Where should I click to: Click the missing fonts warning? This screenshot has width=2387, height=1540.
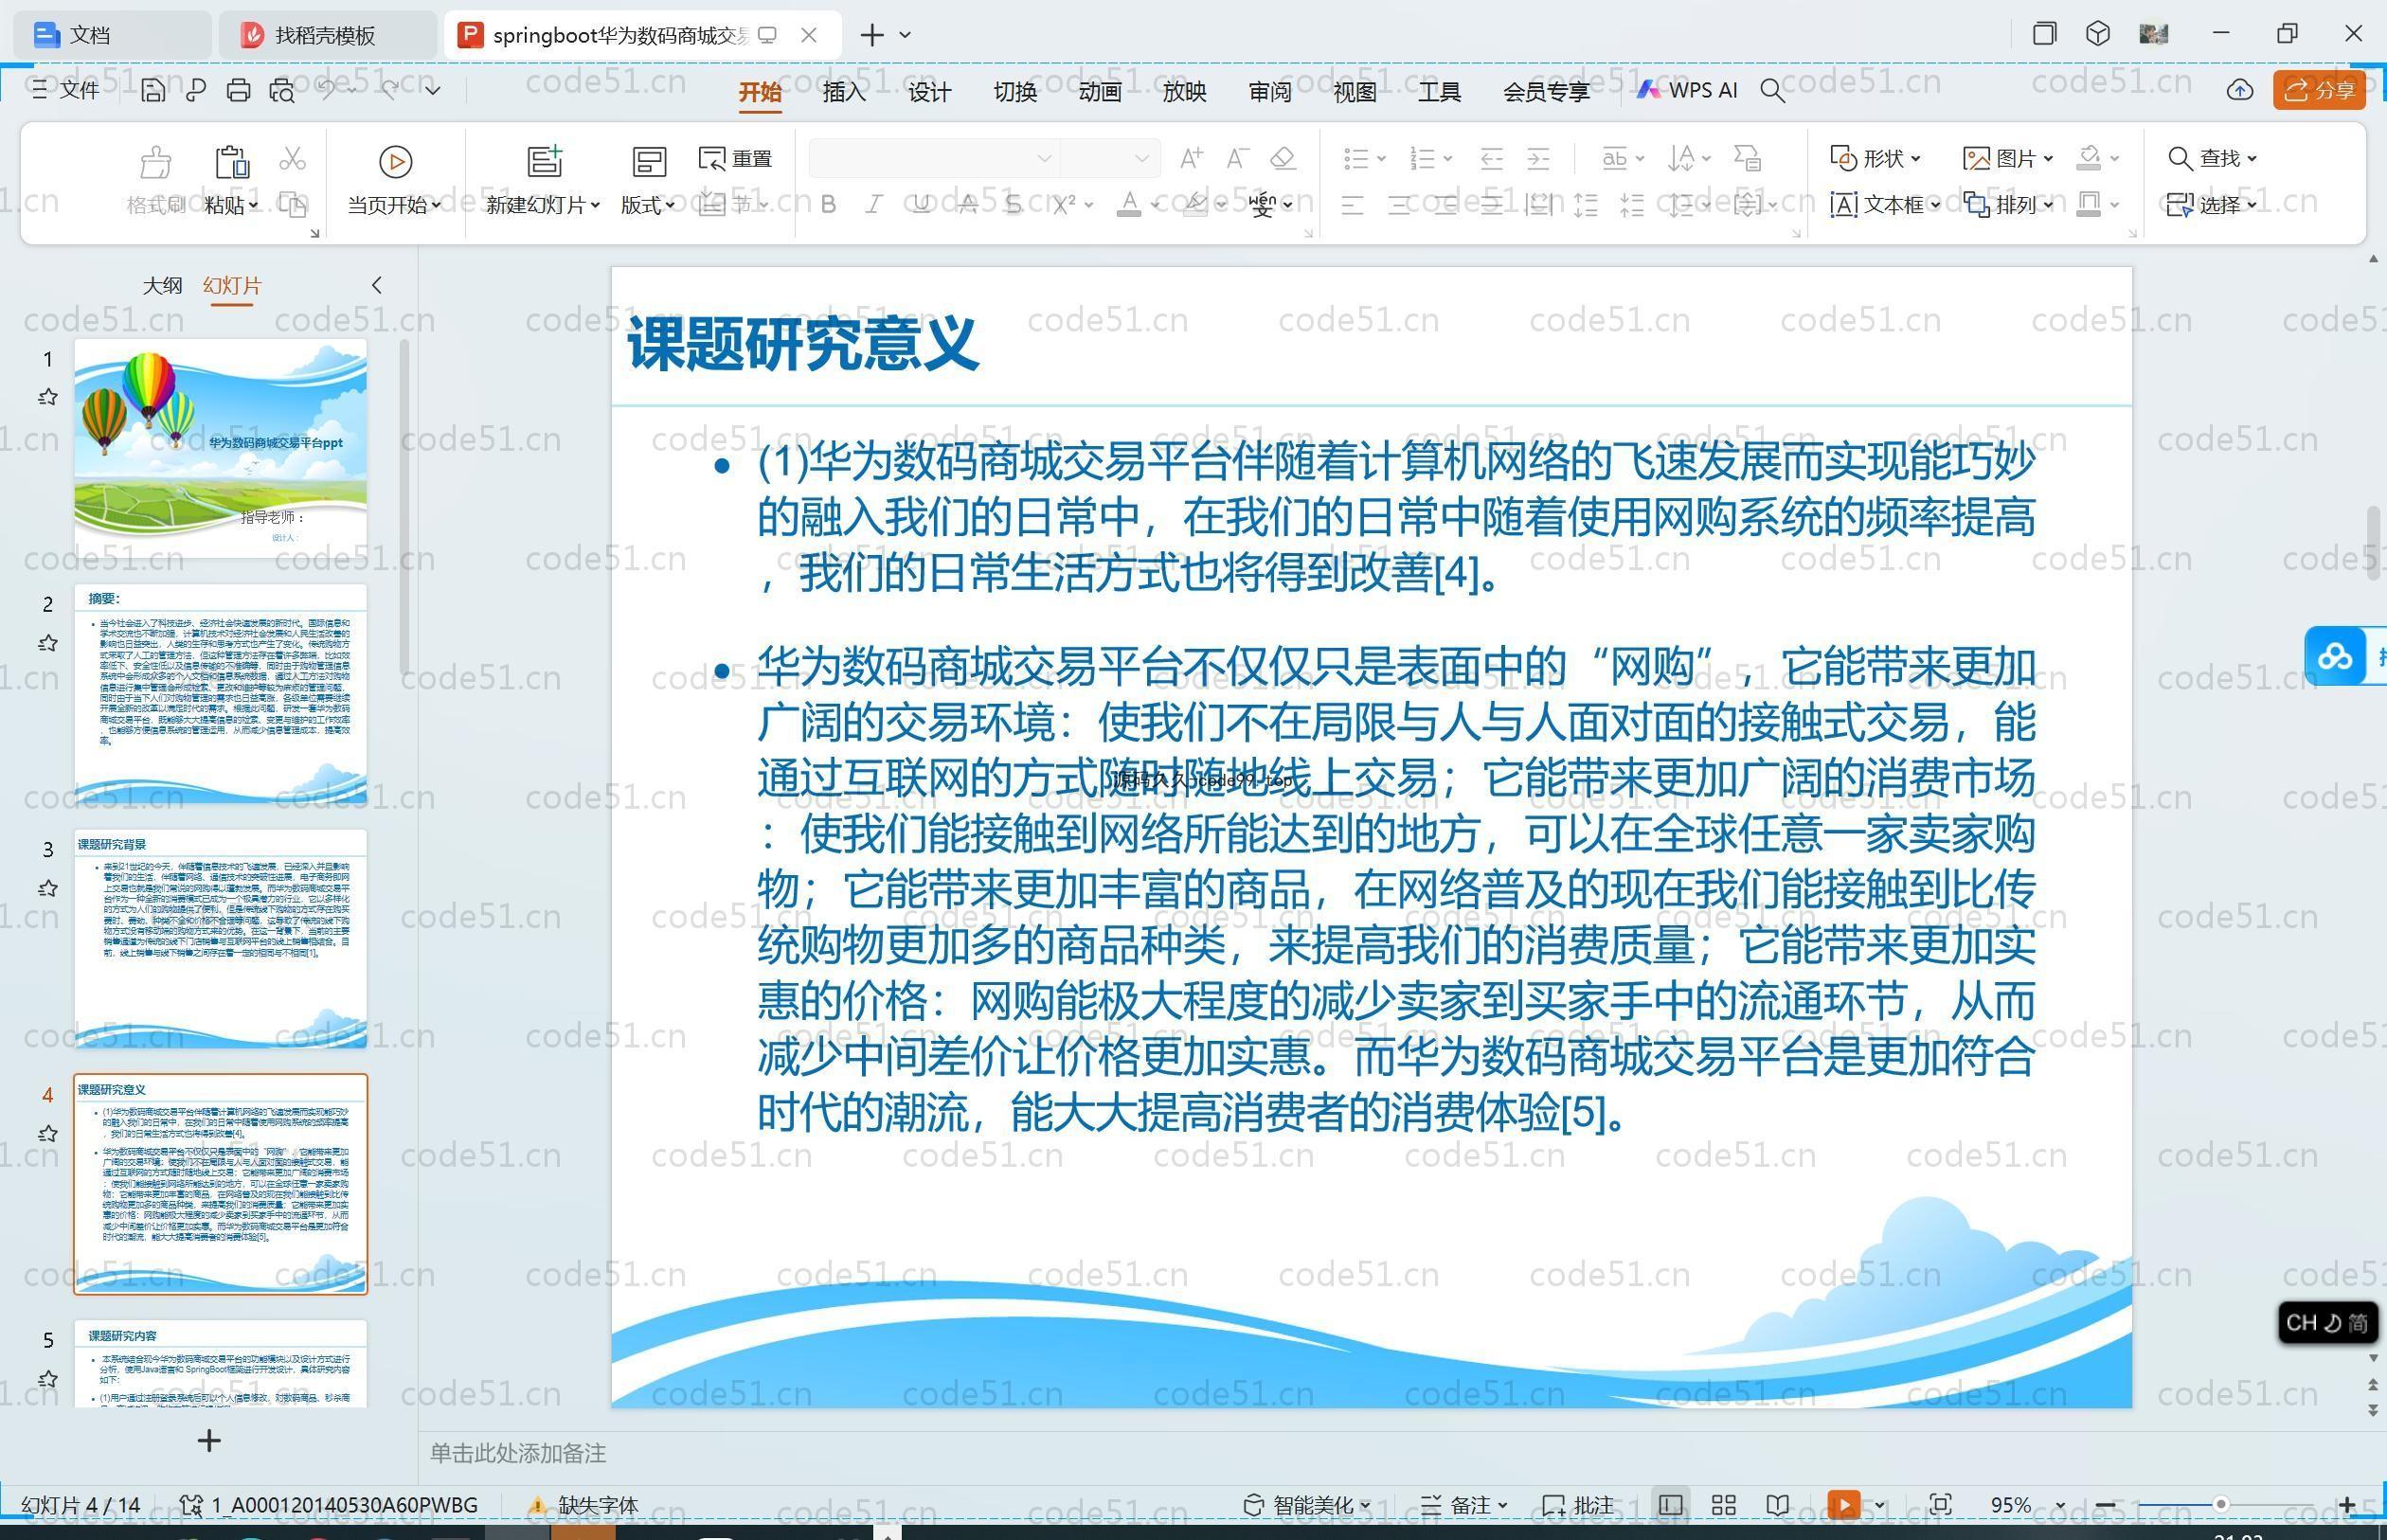(x=582, y=1505)
